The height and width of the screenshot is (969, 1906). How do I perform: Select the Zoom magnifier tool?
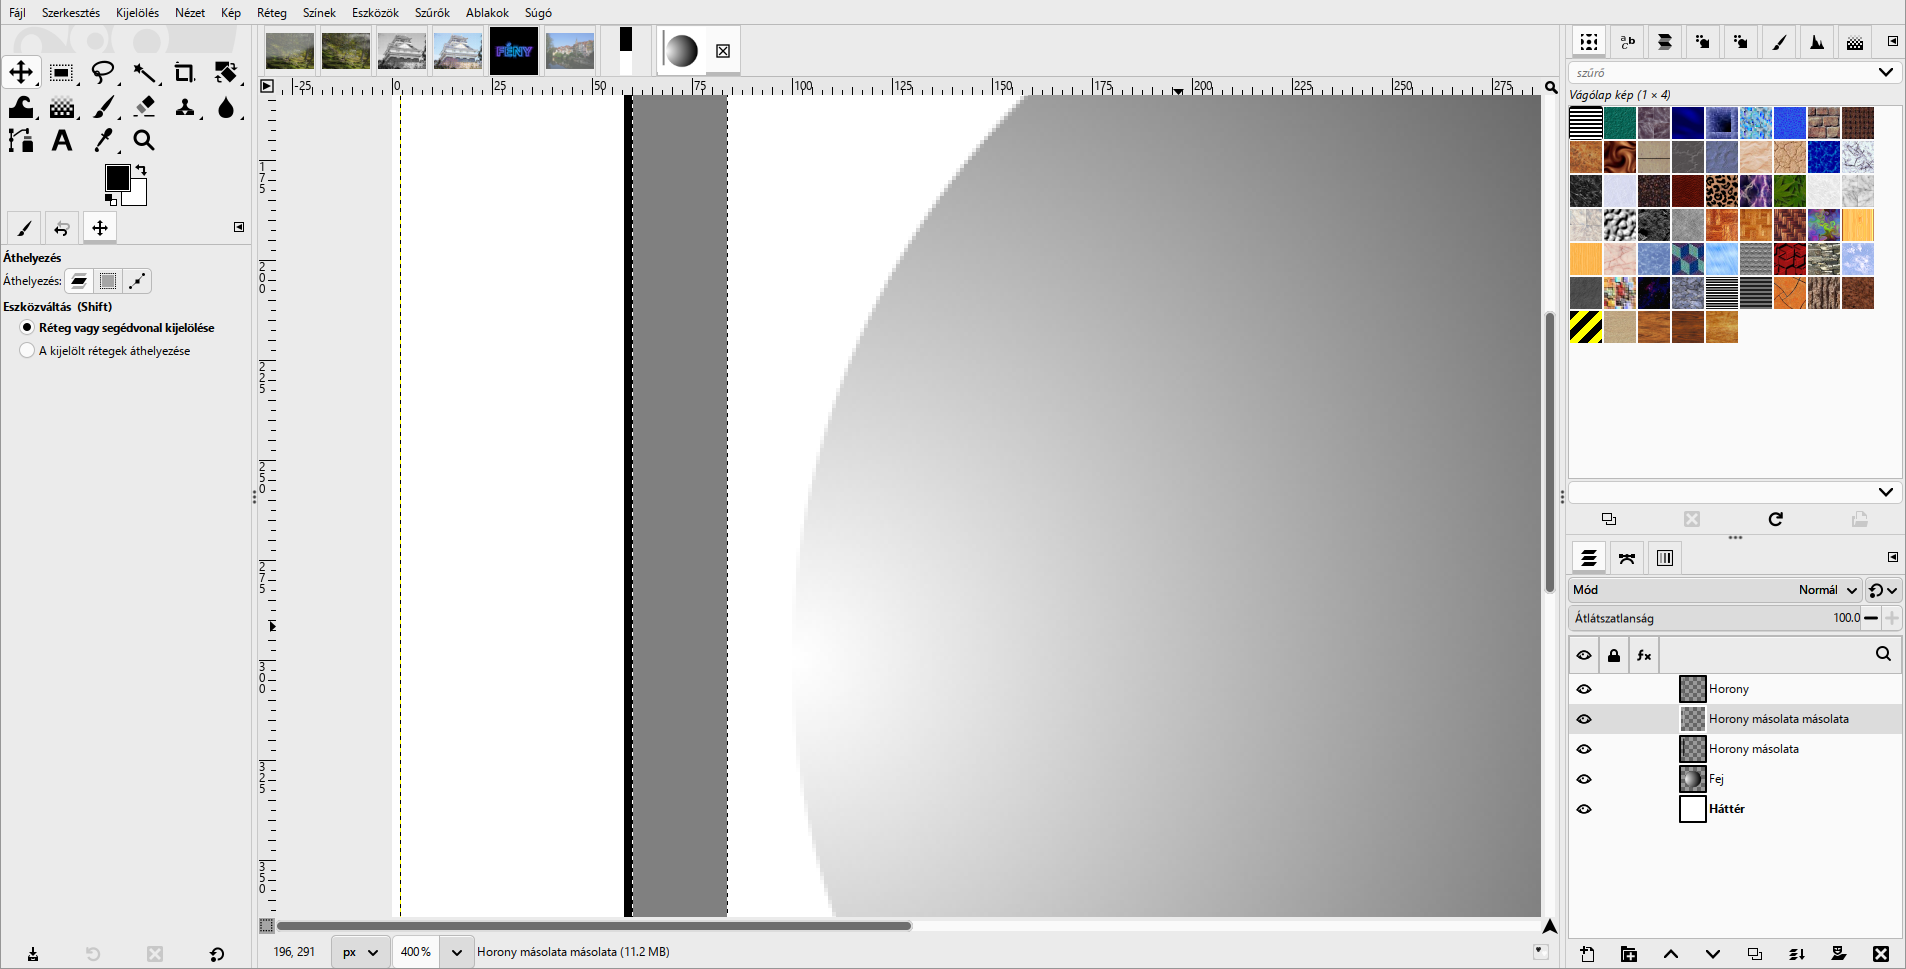pos(145,141)
